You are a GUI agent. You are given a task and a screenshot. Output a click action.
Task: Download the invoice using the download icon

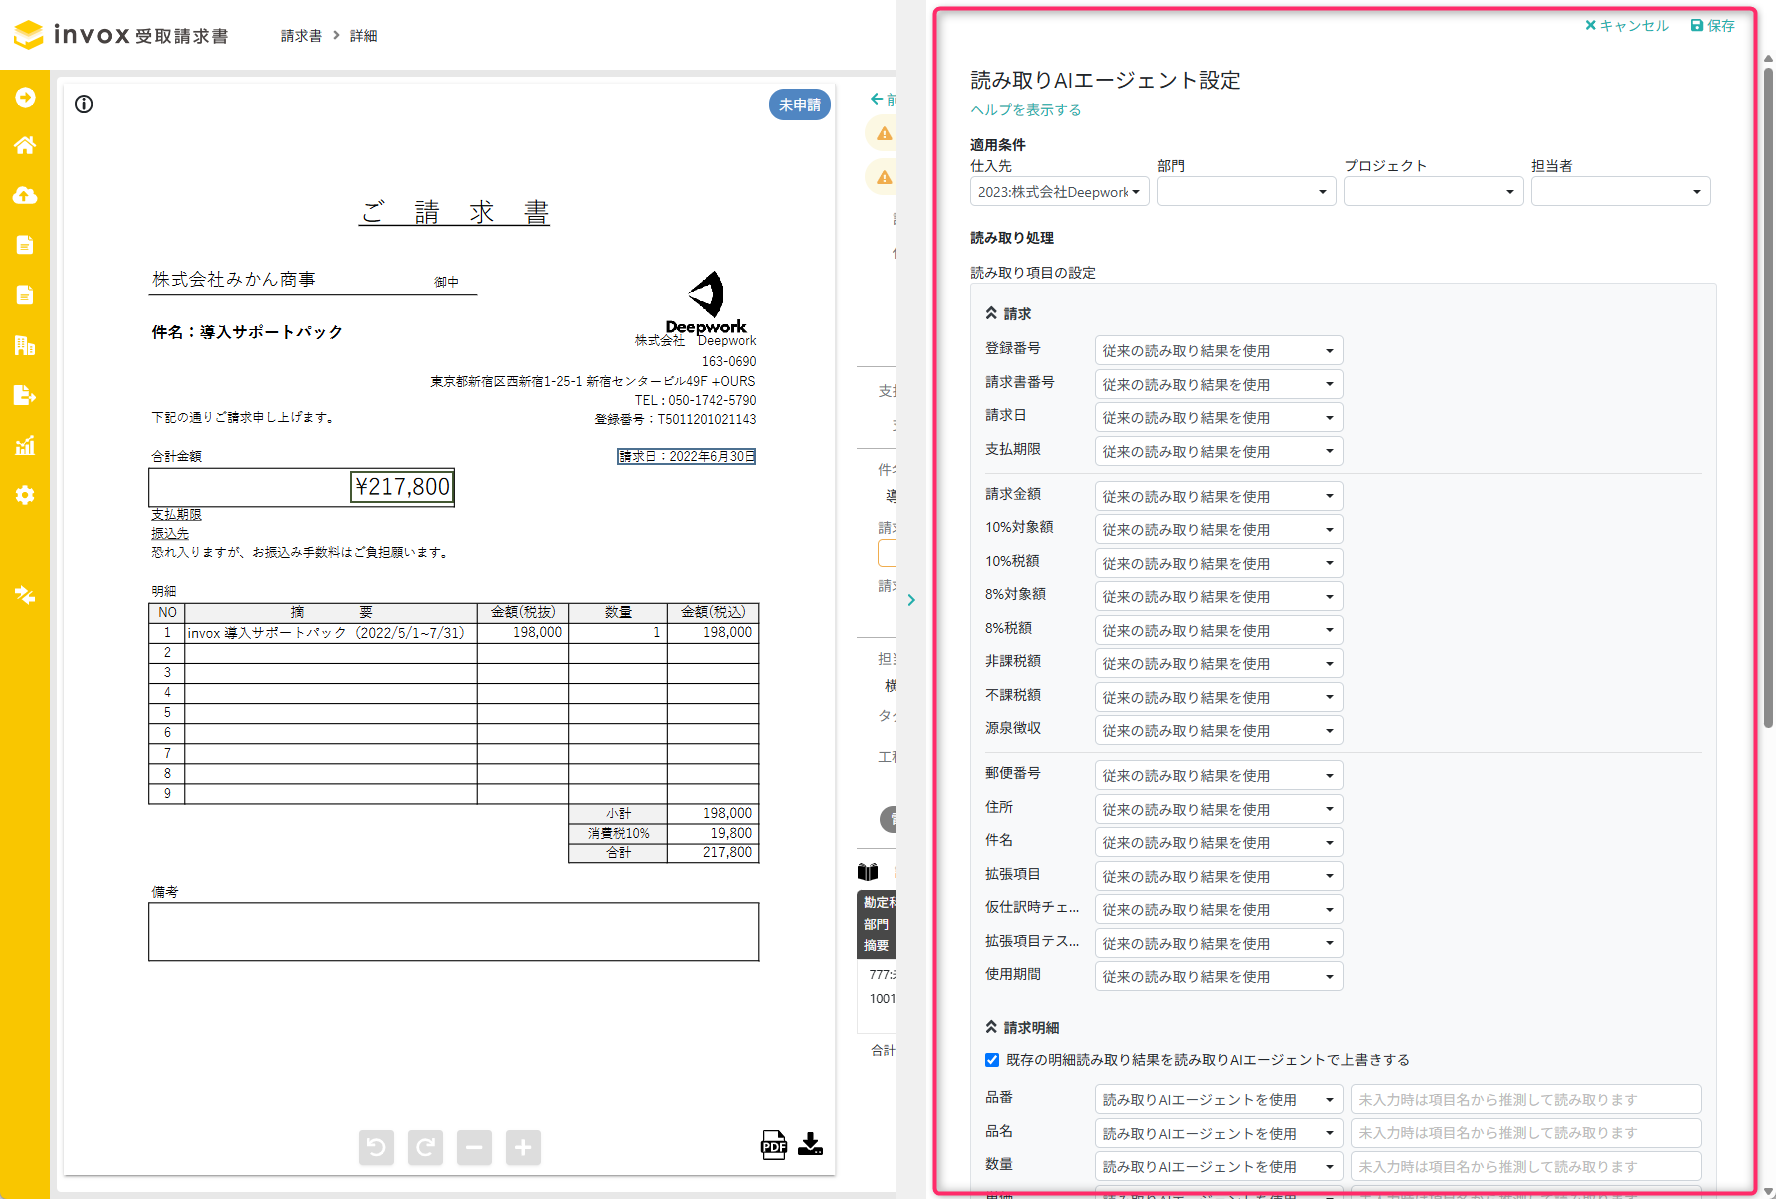[x=811, y=1147]
